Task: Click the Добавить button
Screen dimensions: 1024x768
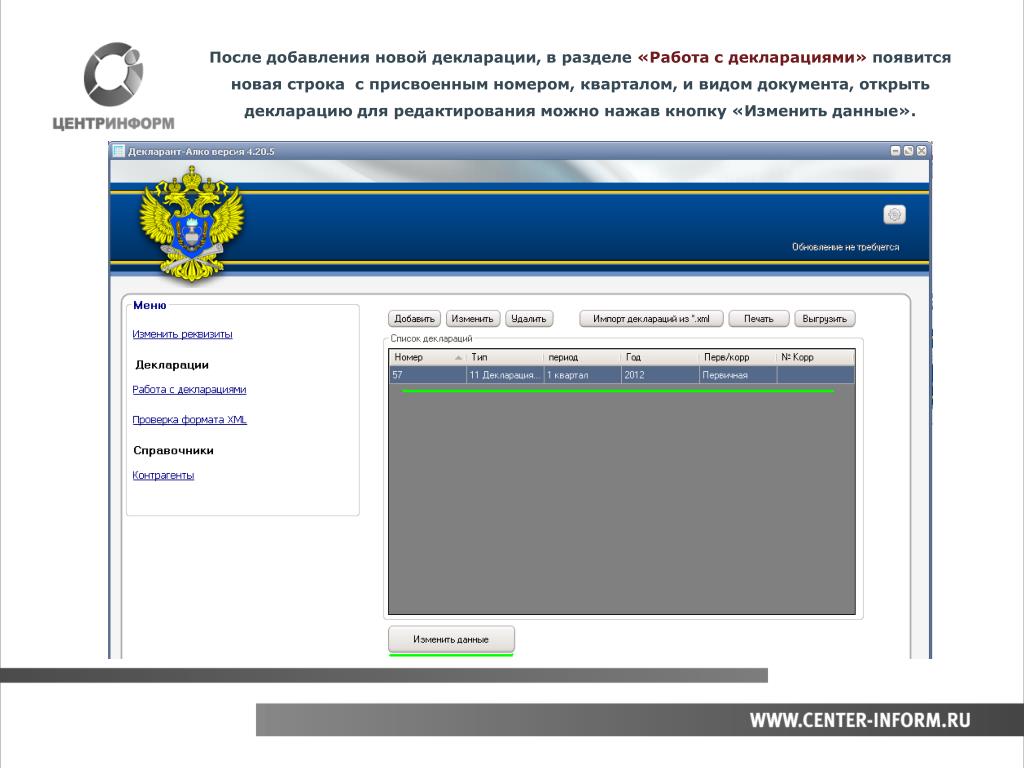Action: tap(414, 319)
